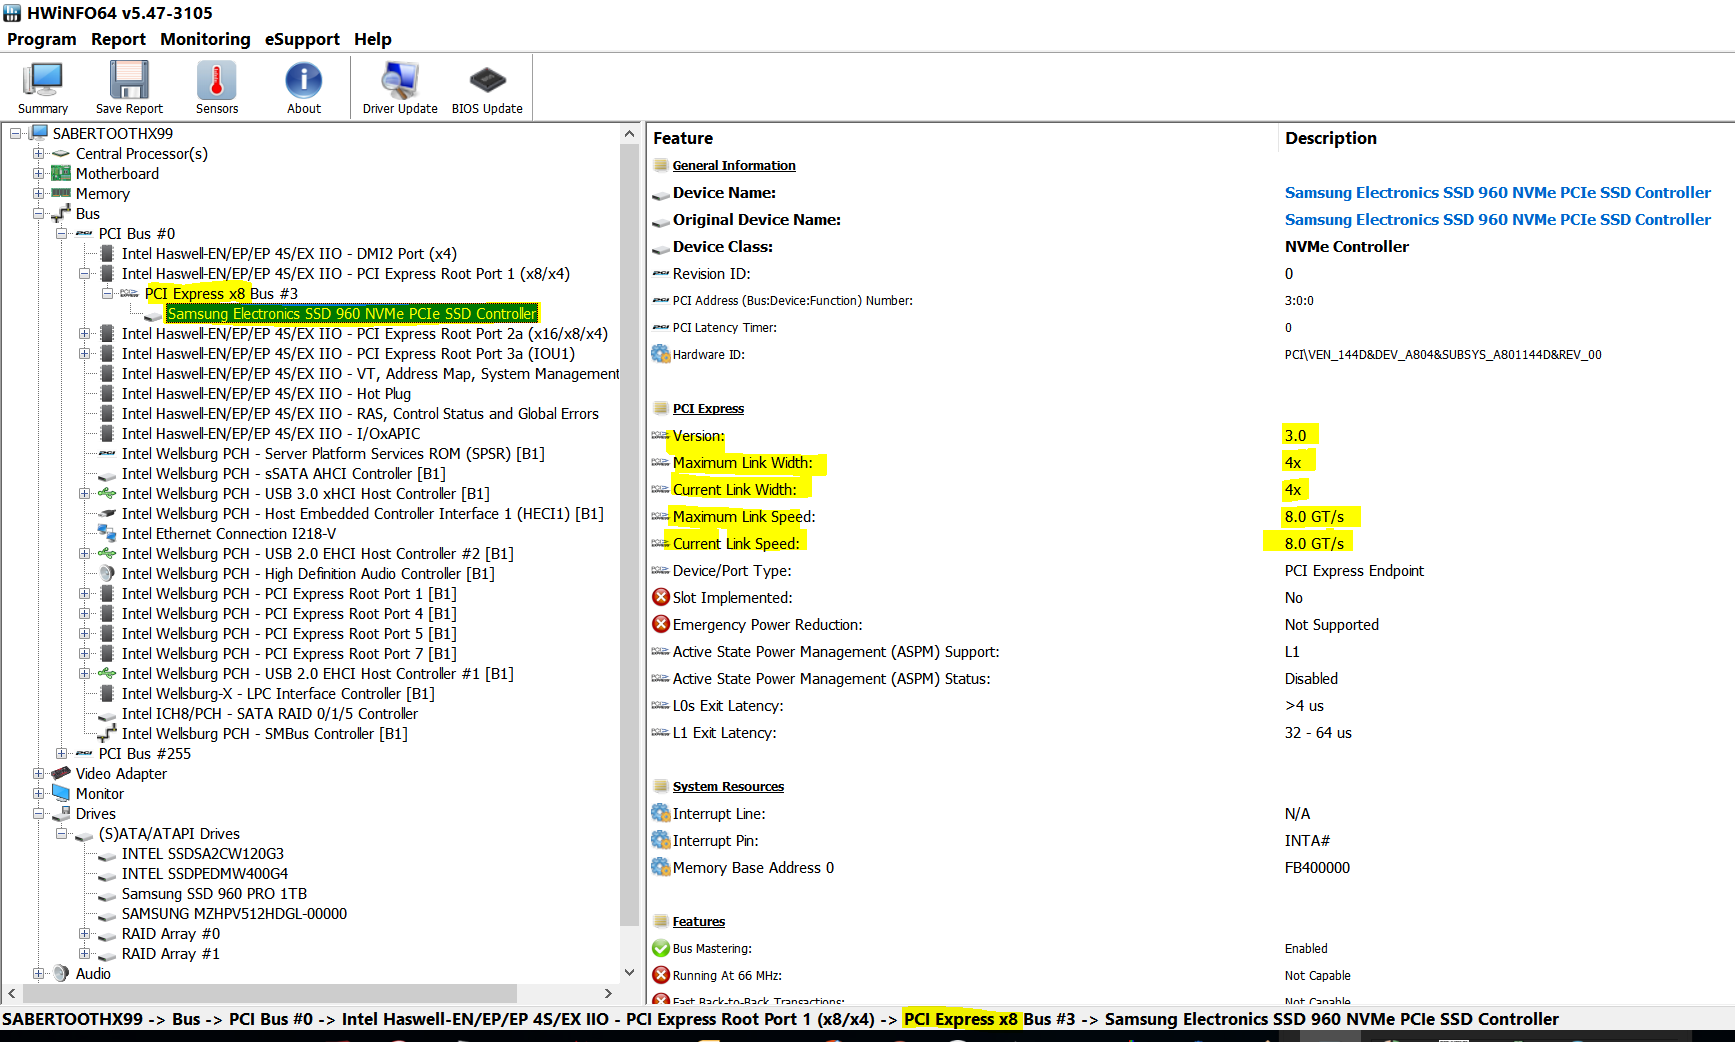Click the Memory module icon
This screenshot has height=1042, width=1735.
[x=61, y=193]
